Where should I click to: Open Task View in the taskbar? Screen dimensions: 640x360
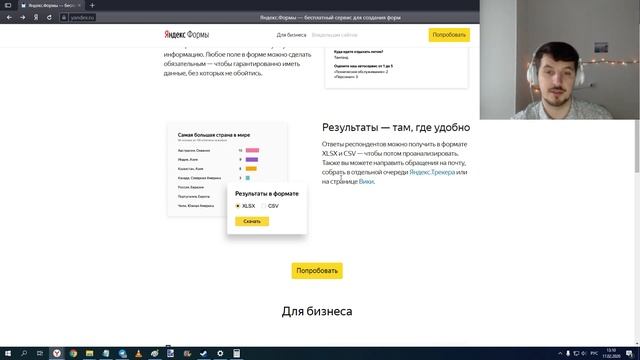pos(40,353)
